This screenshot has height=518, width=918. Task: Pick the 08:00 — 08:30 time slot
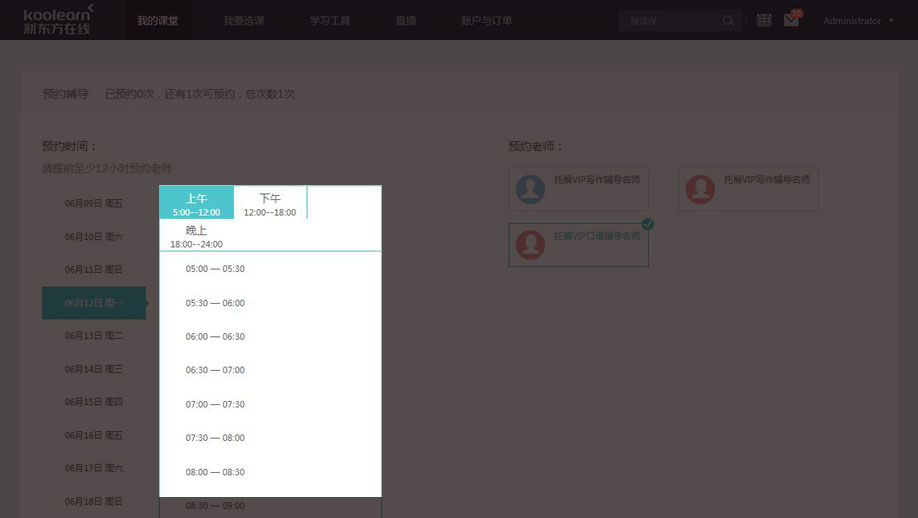pos(215,472)
